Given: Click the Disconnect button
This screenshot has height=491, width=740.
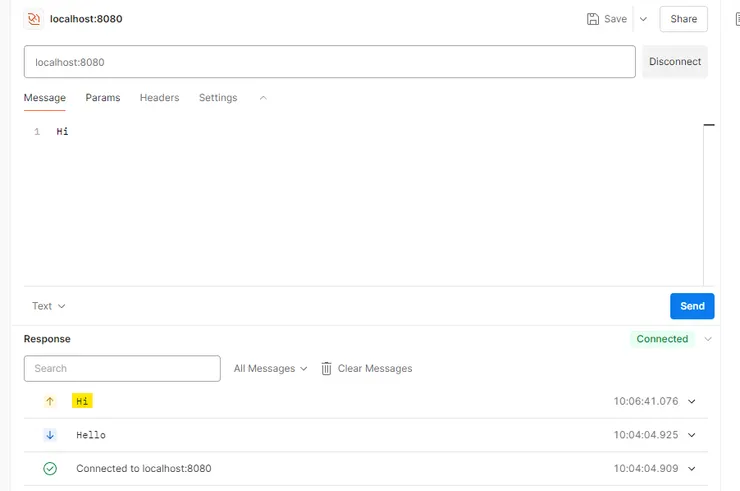Looking at the screenshot, I should pos(675,61).
